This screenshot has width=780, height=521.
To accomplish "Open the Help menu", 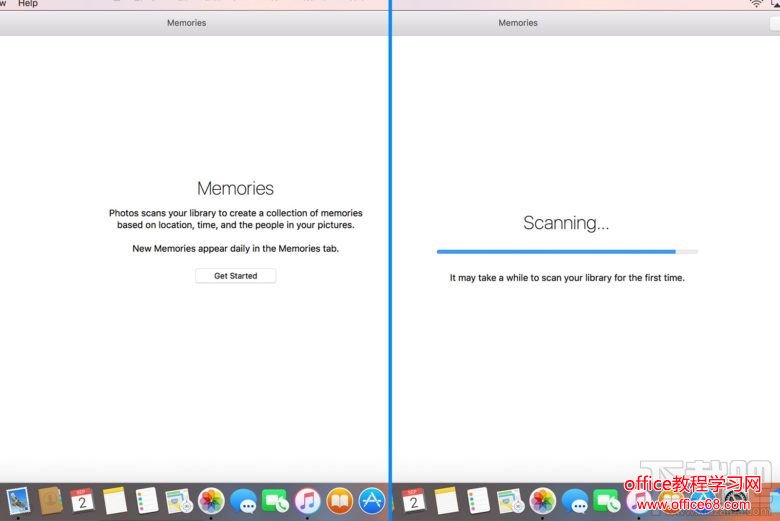I will [28, 3].
